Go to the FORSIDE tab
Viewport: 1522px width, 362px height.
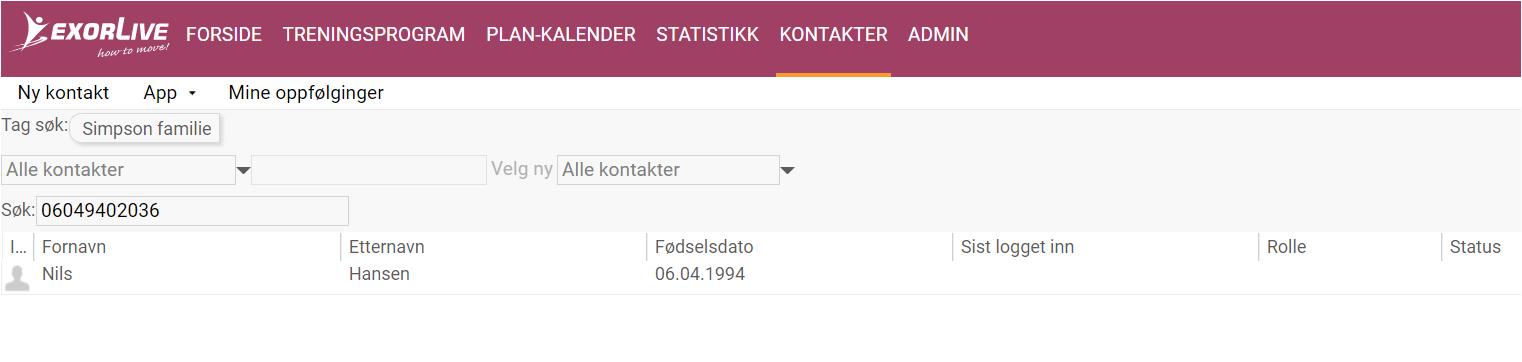pos(224,35)
